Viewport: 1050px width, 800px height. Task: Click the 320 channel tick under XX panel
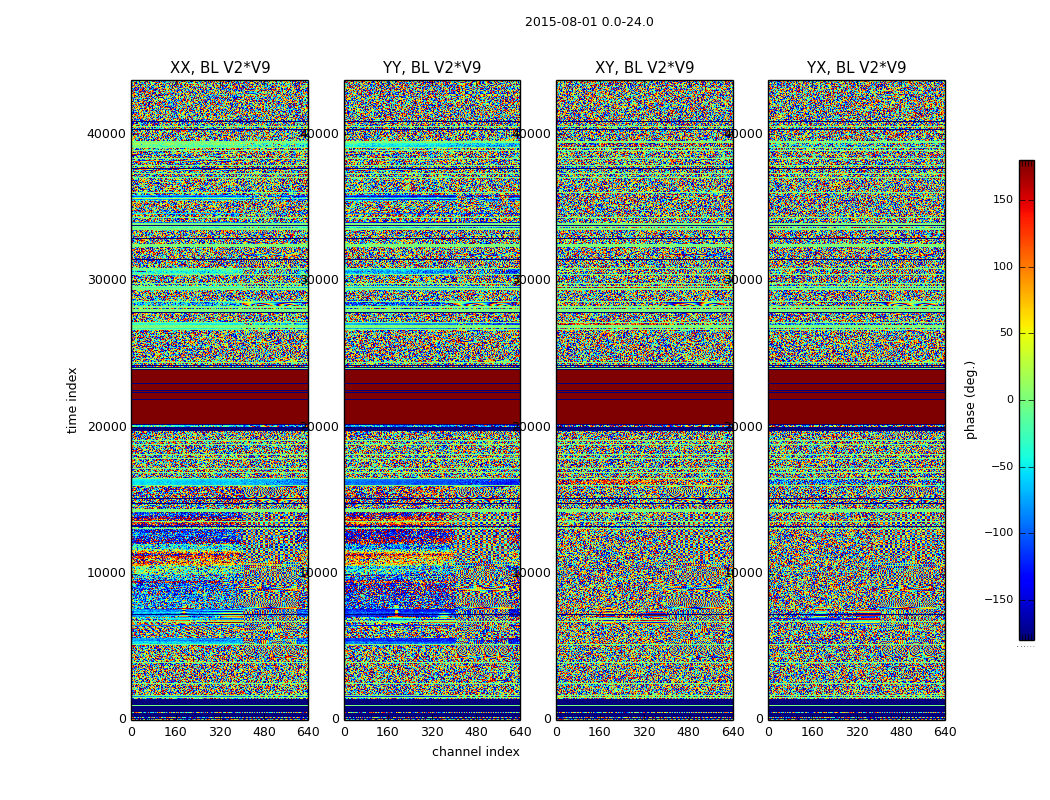[x=220, y=732]
